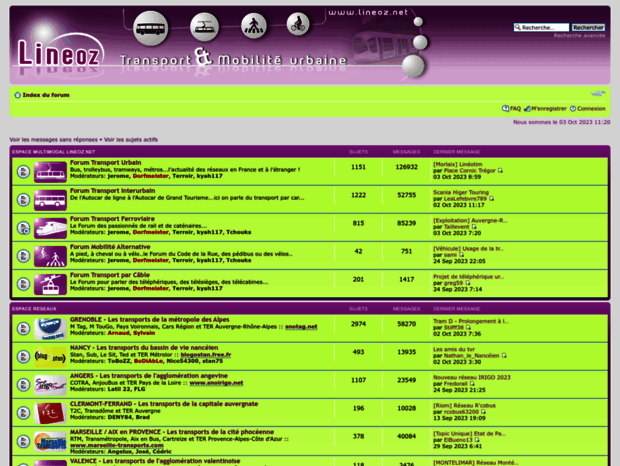The width and height of the screenshot is (620, 466).
Task: Open CLERMONT-FERRAND transports forum title
Action: click(x=164, y=404)
